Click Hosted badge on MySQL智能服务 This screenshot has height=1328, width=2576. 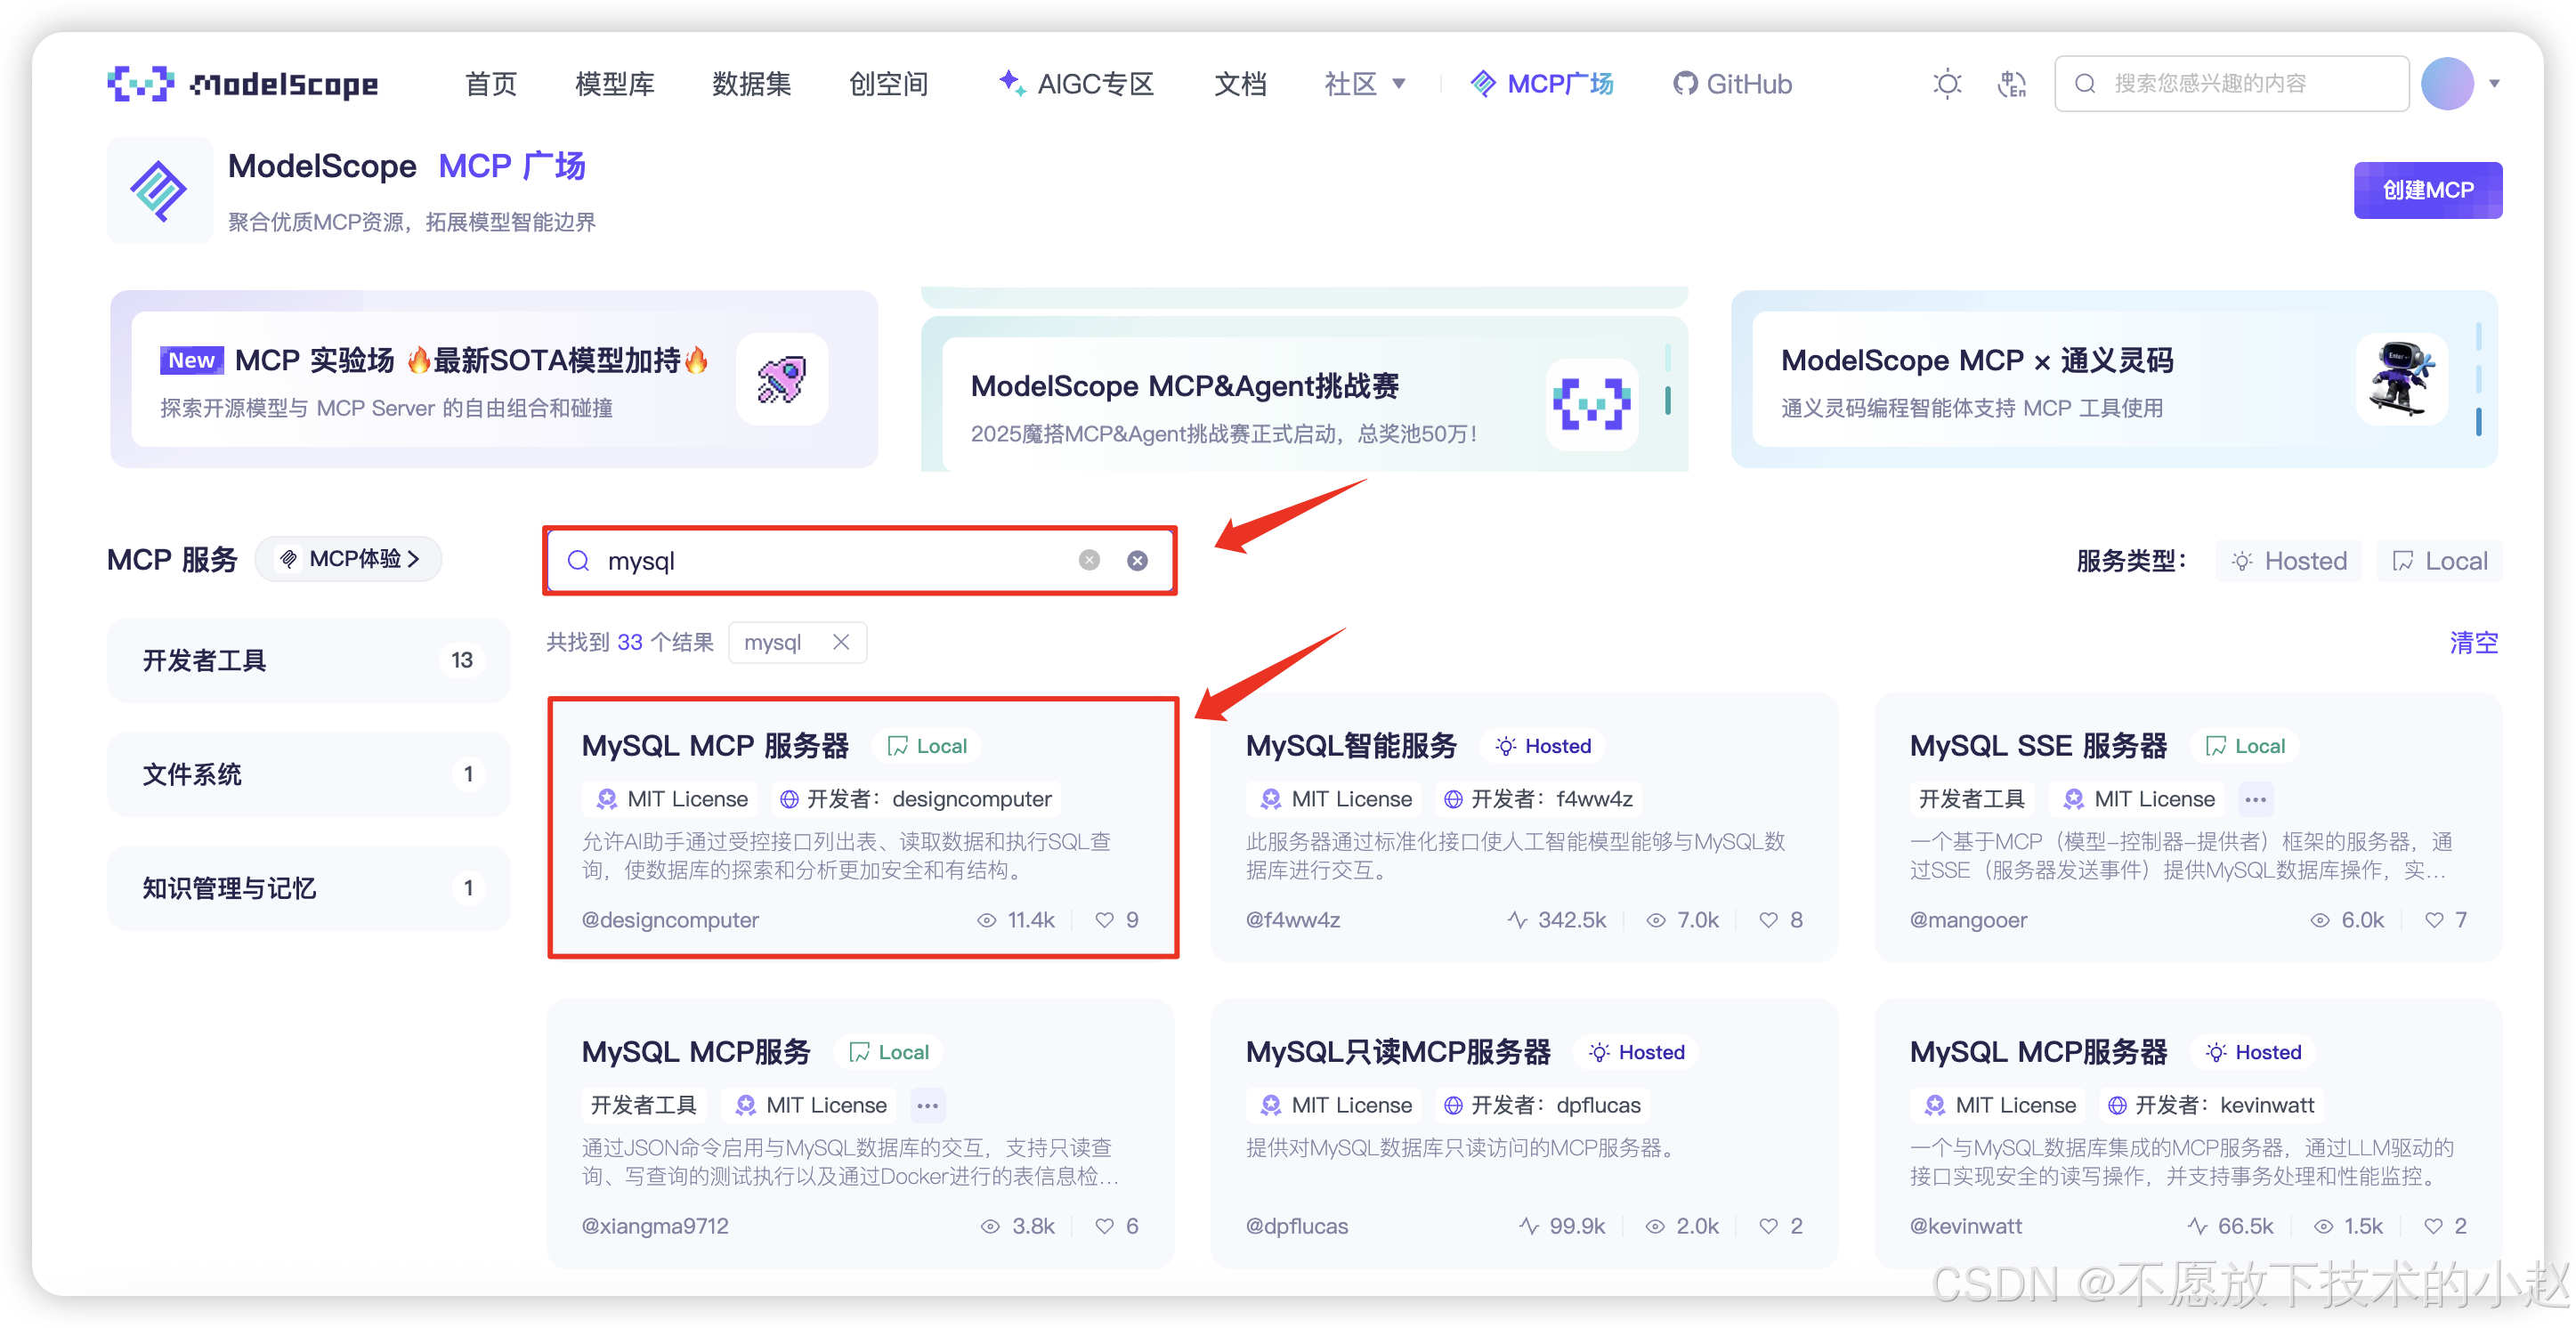1543,746
